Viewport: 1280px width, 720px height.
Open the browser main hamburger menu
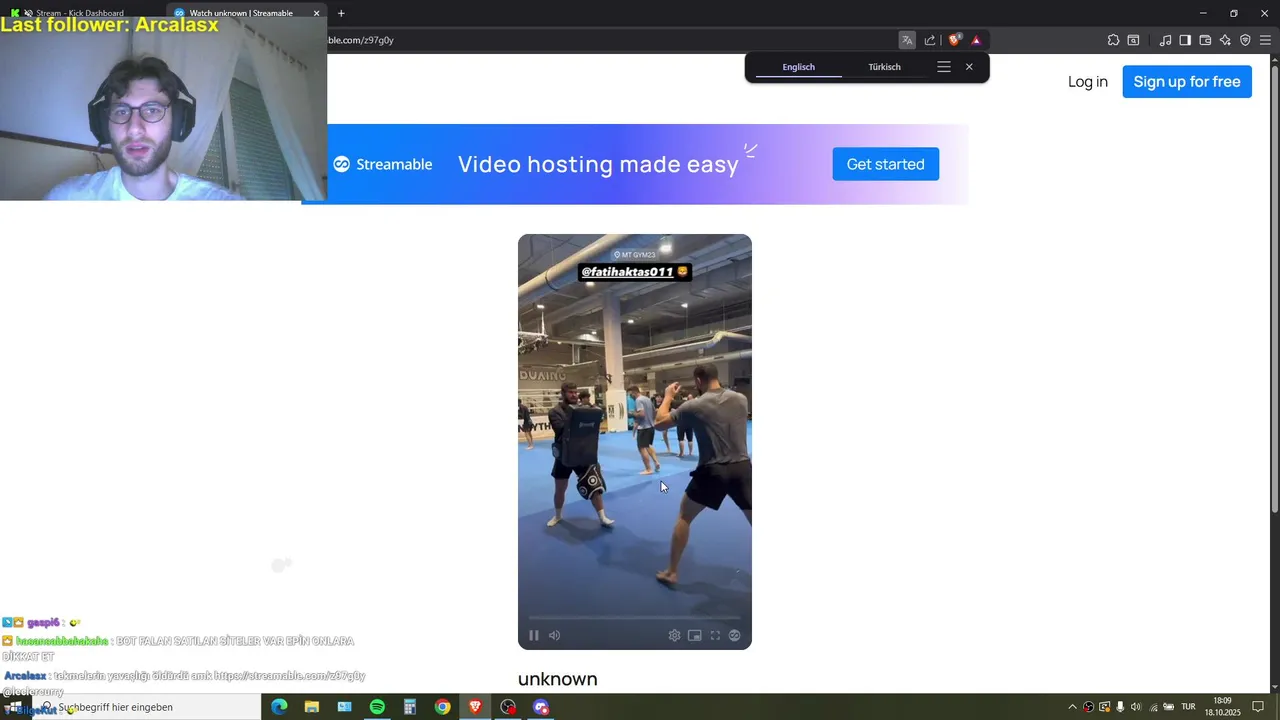point(1265,40)
